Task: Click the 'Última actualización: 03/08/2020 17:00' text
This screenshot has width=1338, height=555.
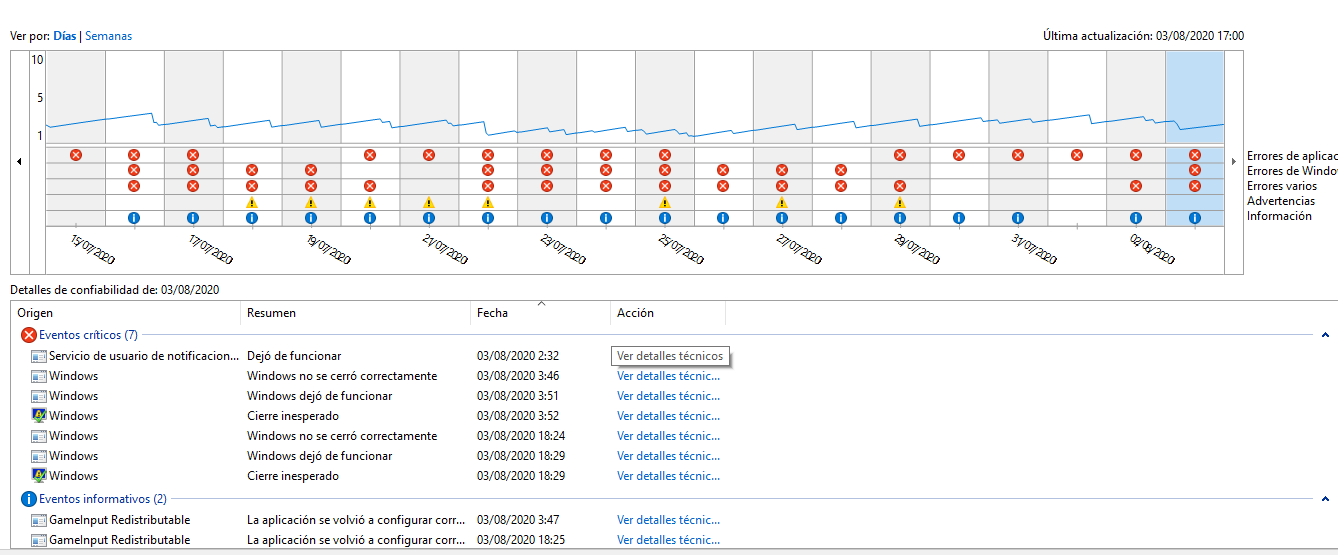Action: coord(1143,36)
